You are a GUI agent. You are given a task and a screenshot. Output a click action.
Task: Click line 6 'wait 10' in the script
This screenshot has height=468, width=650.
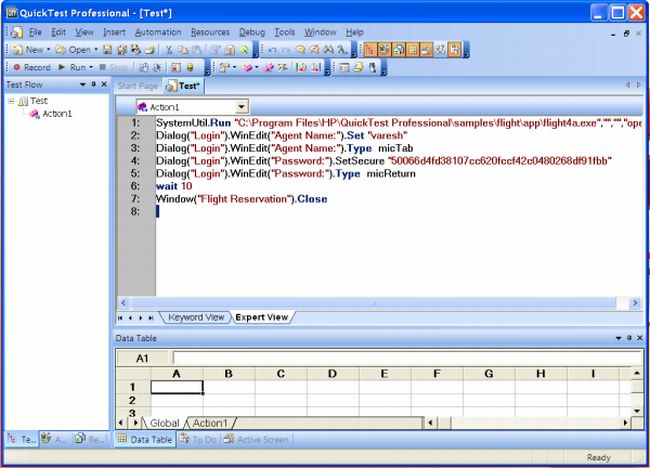tap(174, 186)
